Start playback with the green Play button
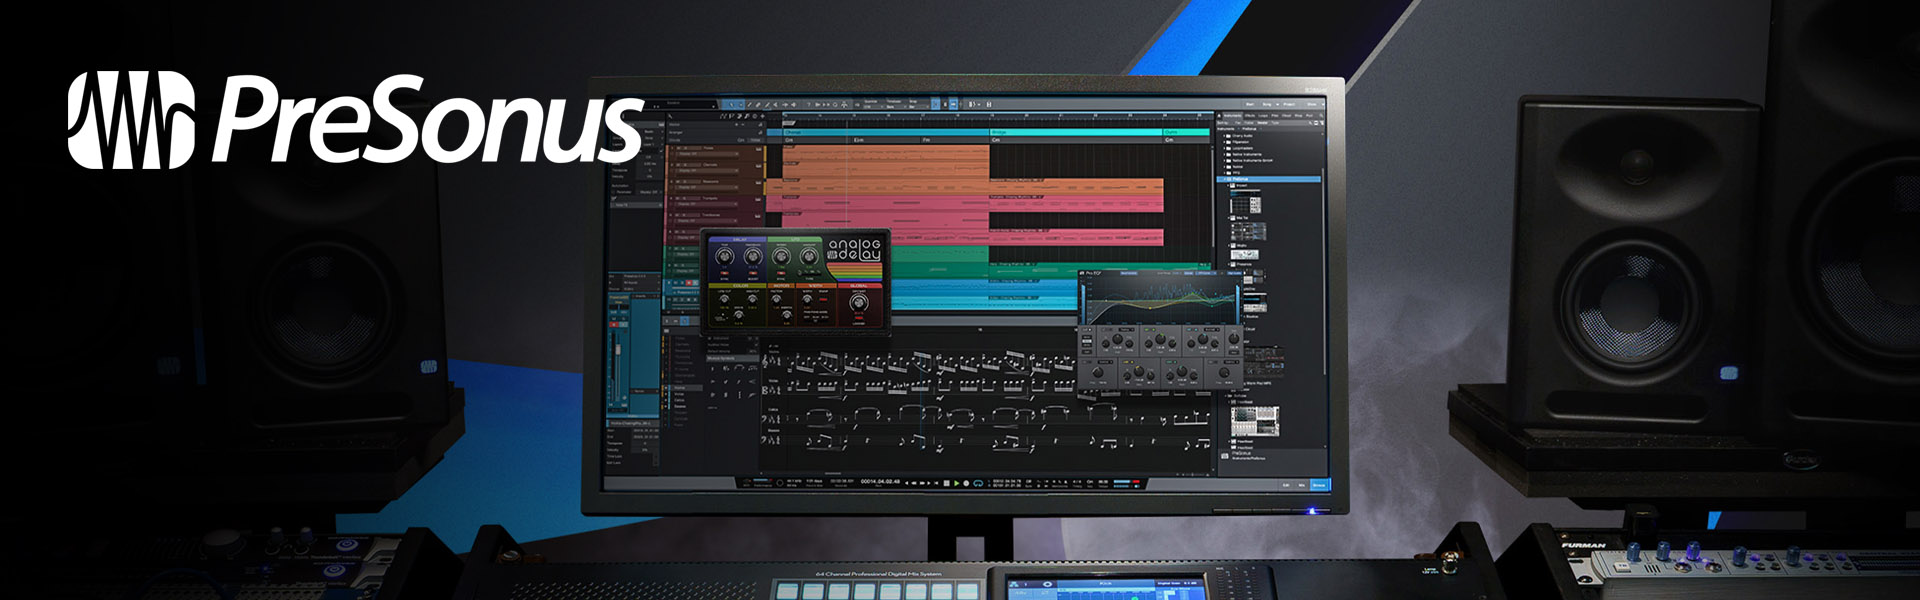The height and width of the screenshot is (600, 1920). [x=956, y=483]
